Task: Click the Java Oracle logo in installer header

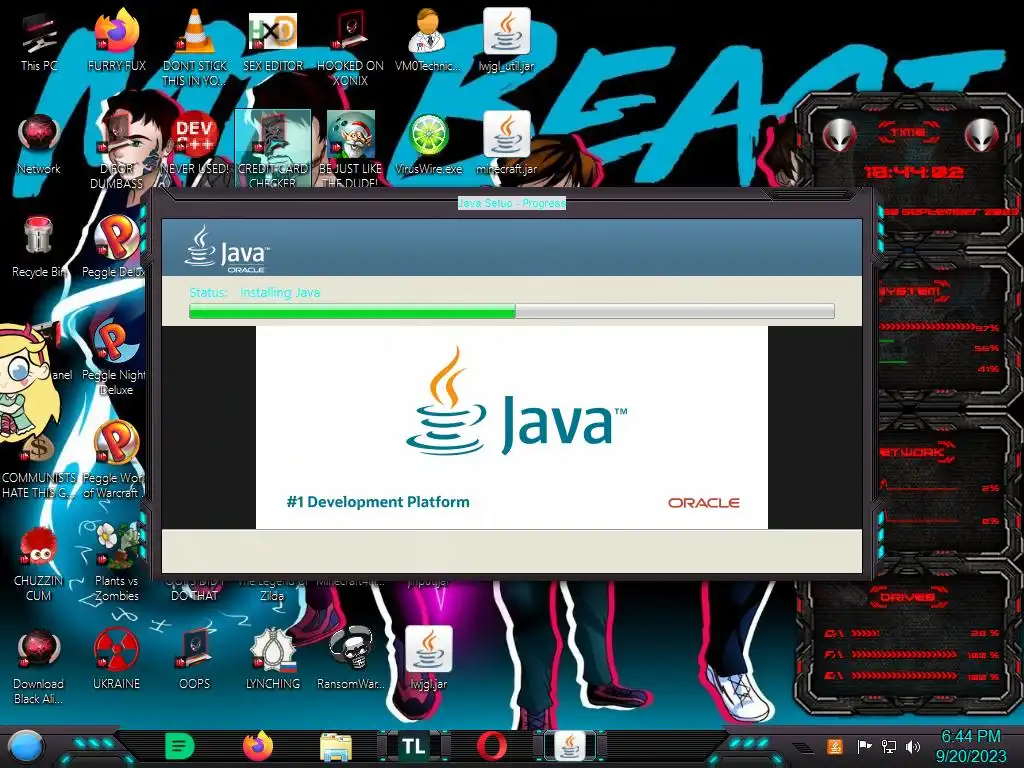Action: click(227, 249)
